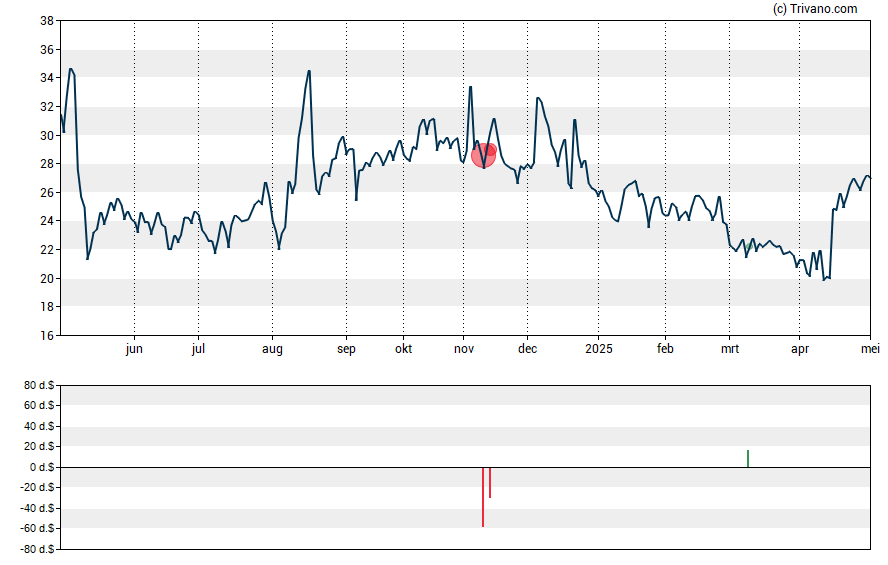Click the 'apr' x-axis label

point(800,349)
